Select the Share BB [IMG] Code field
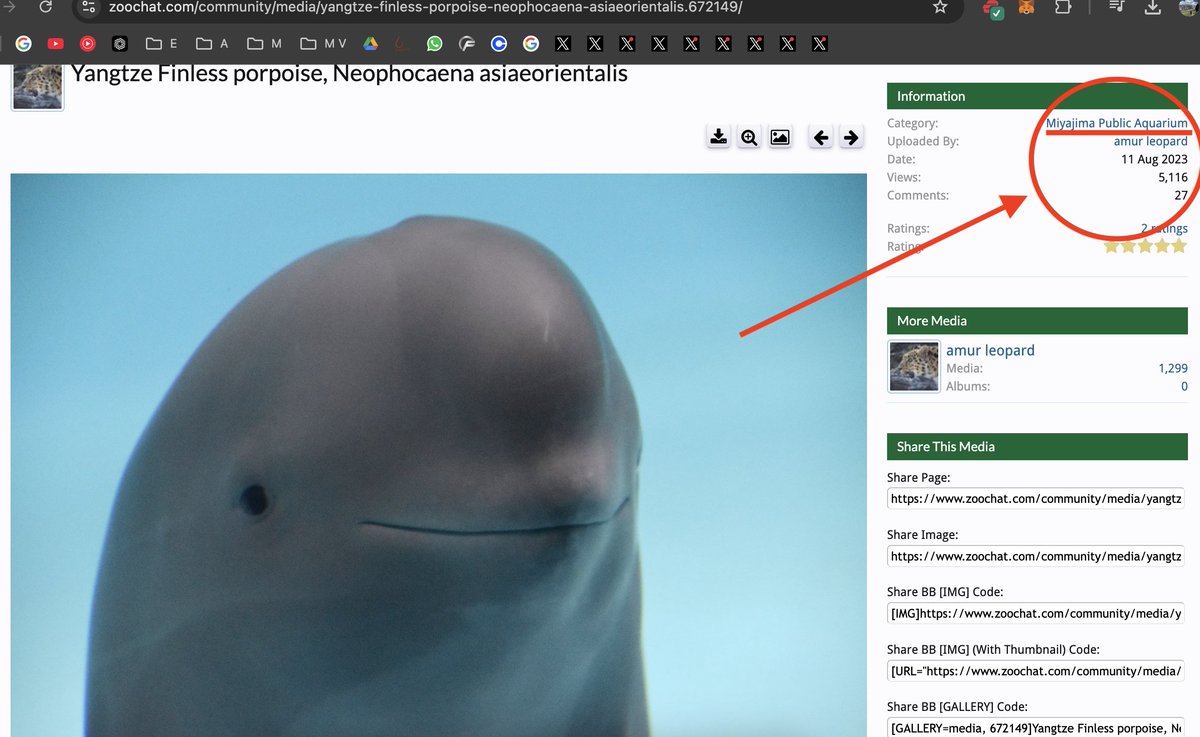 1036,613
